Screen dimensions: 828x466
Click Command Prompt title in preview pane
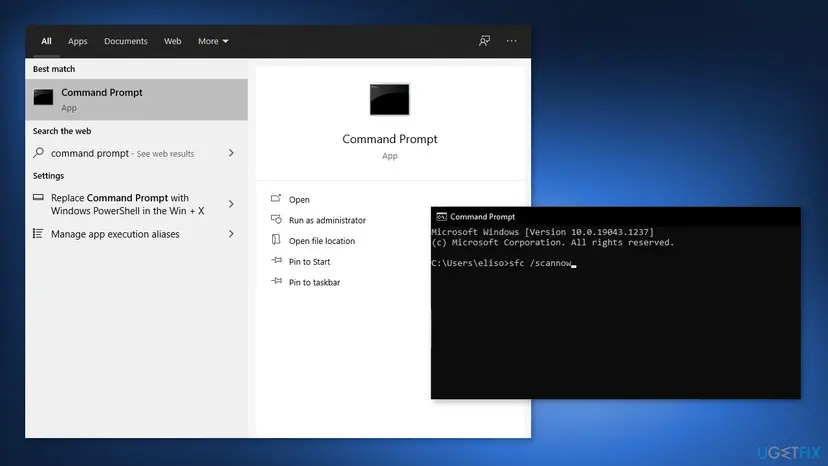pos(390,139)
